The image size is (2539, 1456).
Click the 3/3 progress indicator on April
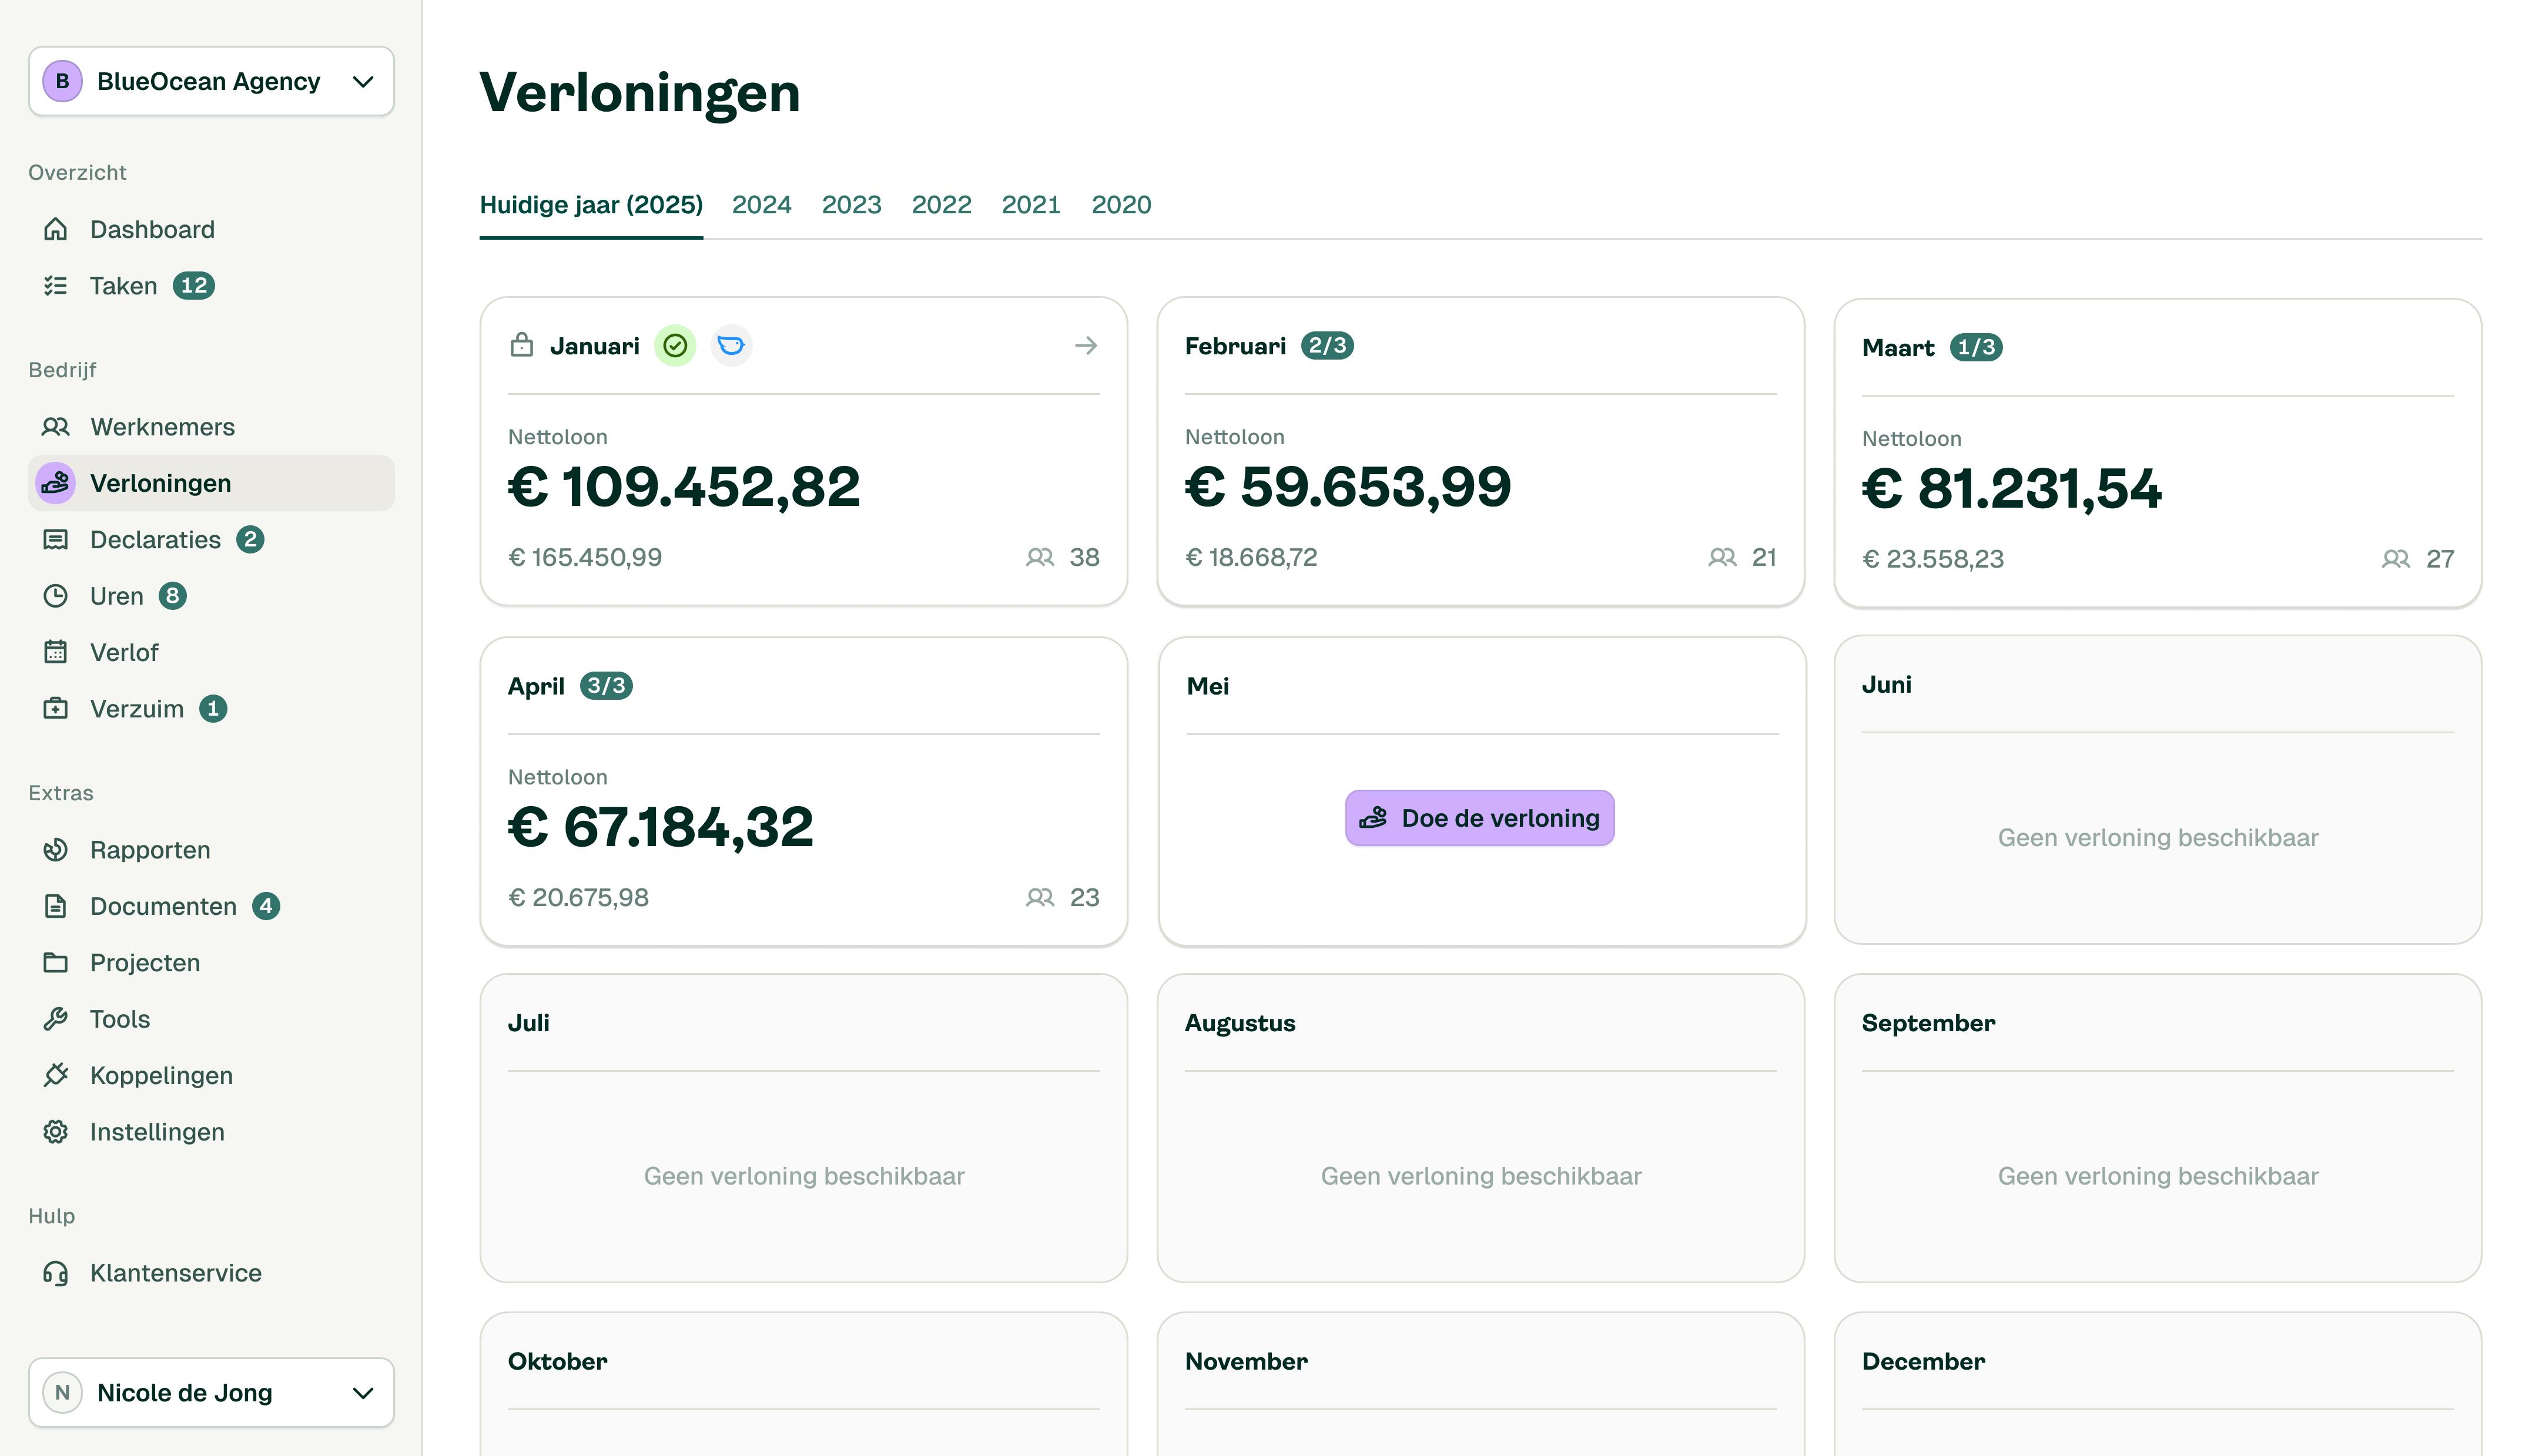point(606,685)
